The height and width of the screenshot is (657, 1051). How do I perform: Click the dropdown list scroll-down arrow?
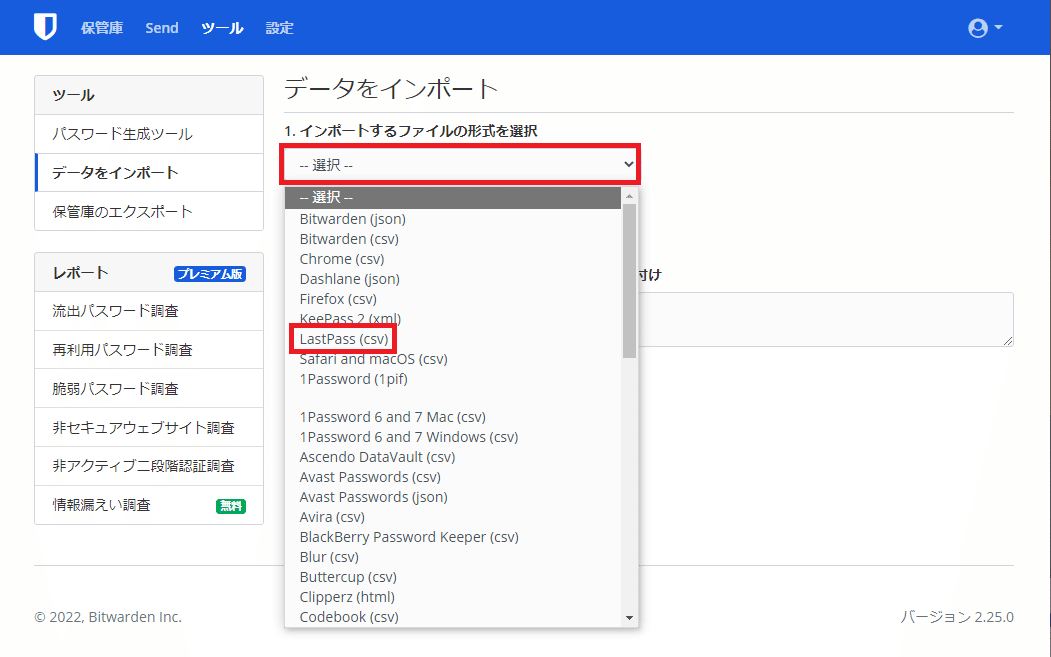click(x=629, y=618)
